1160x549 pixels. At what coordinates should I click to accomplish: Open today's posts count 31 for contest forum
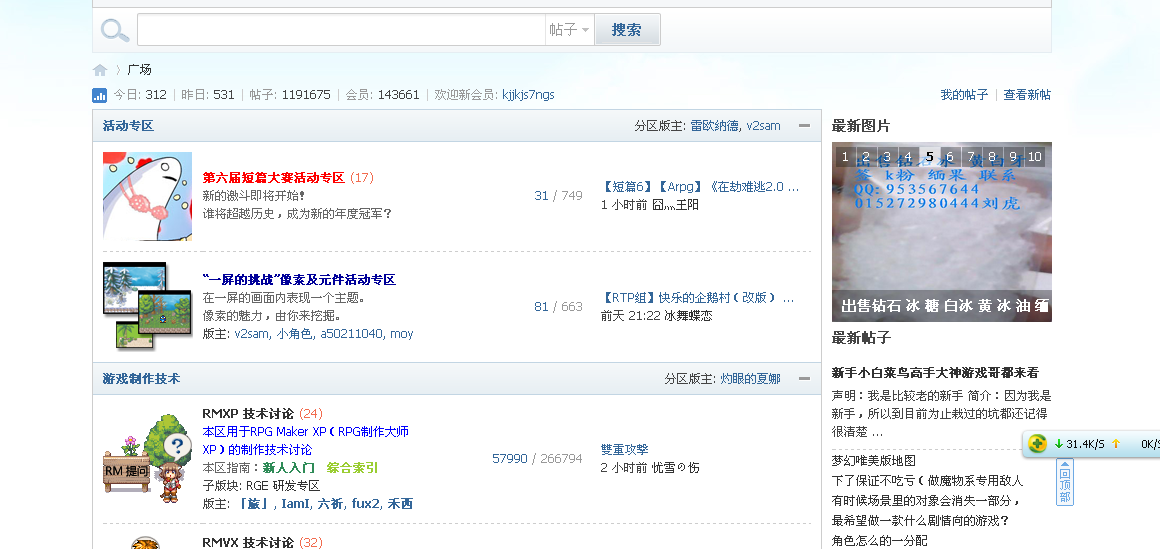[x=542, y=196]
